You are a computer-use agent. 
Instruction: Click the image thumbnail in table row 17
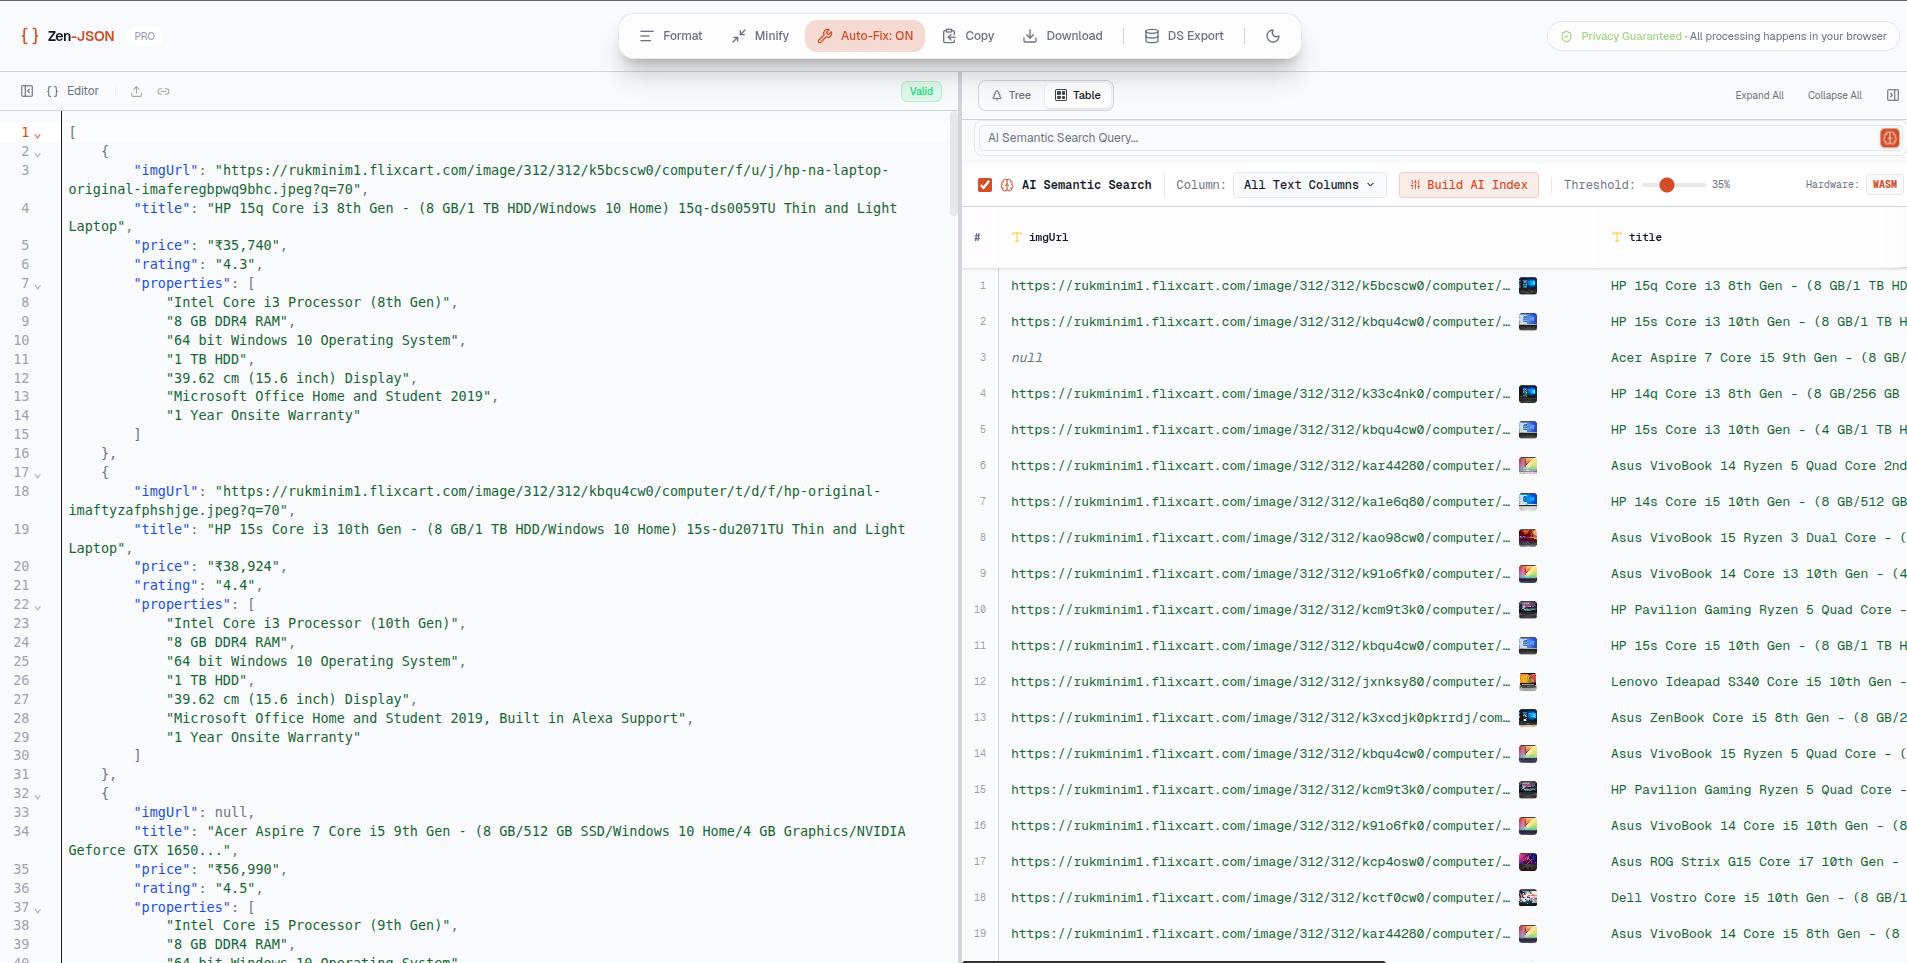click(1528, 862)
